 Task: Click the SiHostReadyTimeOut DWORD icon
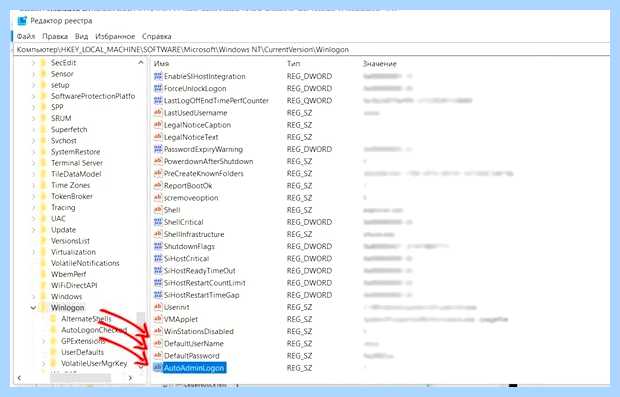point(158,270)
